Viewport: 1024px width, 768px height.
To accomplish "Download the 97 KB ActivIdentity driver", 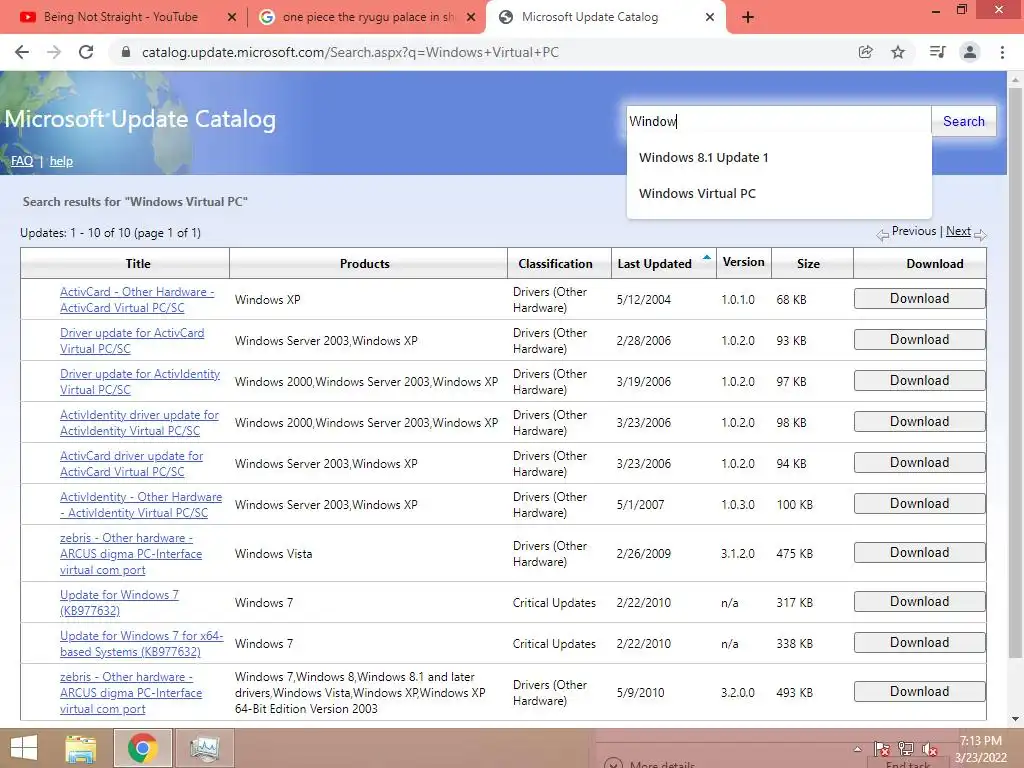I will 919,381.
